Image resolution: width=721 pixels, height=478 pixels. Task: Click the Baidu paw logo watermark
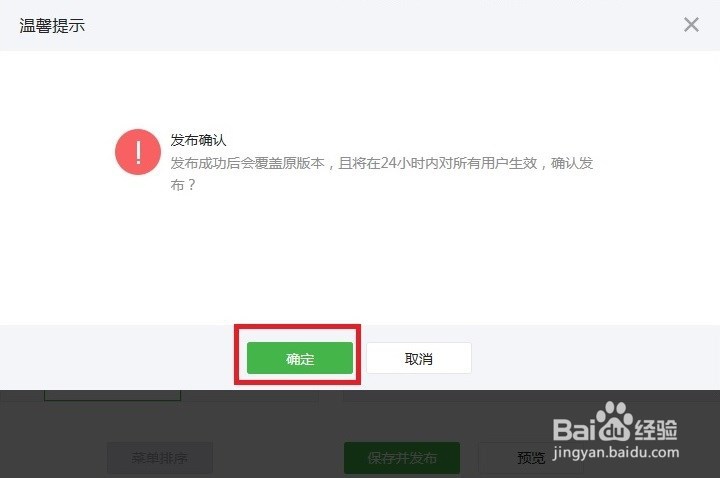click(614, 421)
